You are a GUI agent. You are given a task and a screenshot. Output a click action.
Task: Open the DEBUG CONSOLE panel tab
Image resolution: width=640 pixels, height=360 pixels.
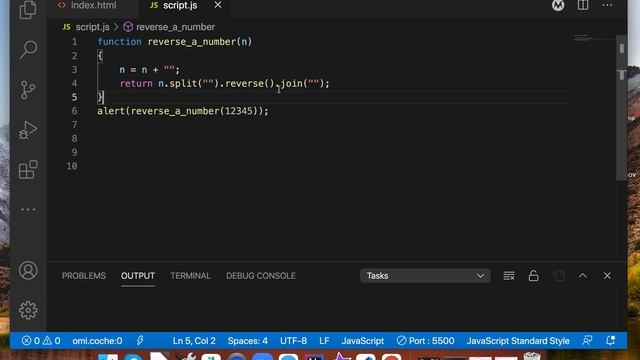(x=261, y=276)
